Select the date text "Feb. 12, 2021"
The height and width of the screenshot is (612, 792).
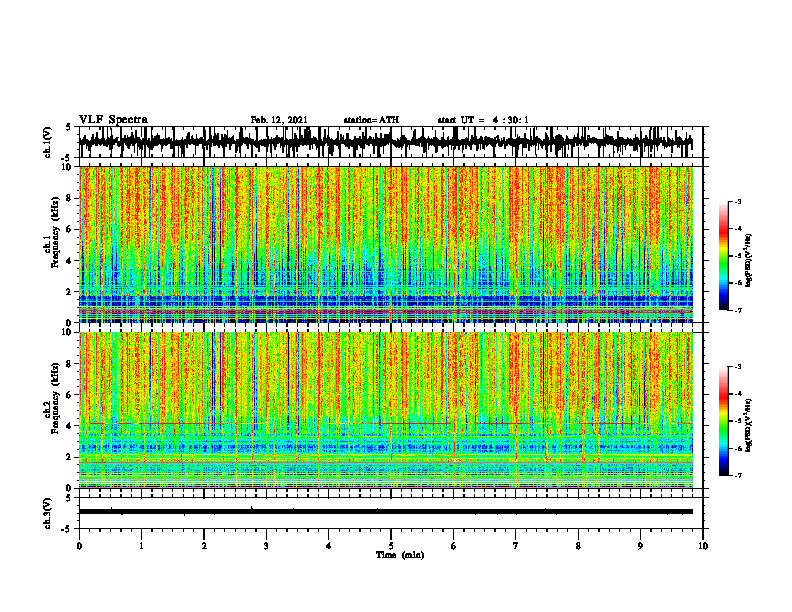coord(279,120)
